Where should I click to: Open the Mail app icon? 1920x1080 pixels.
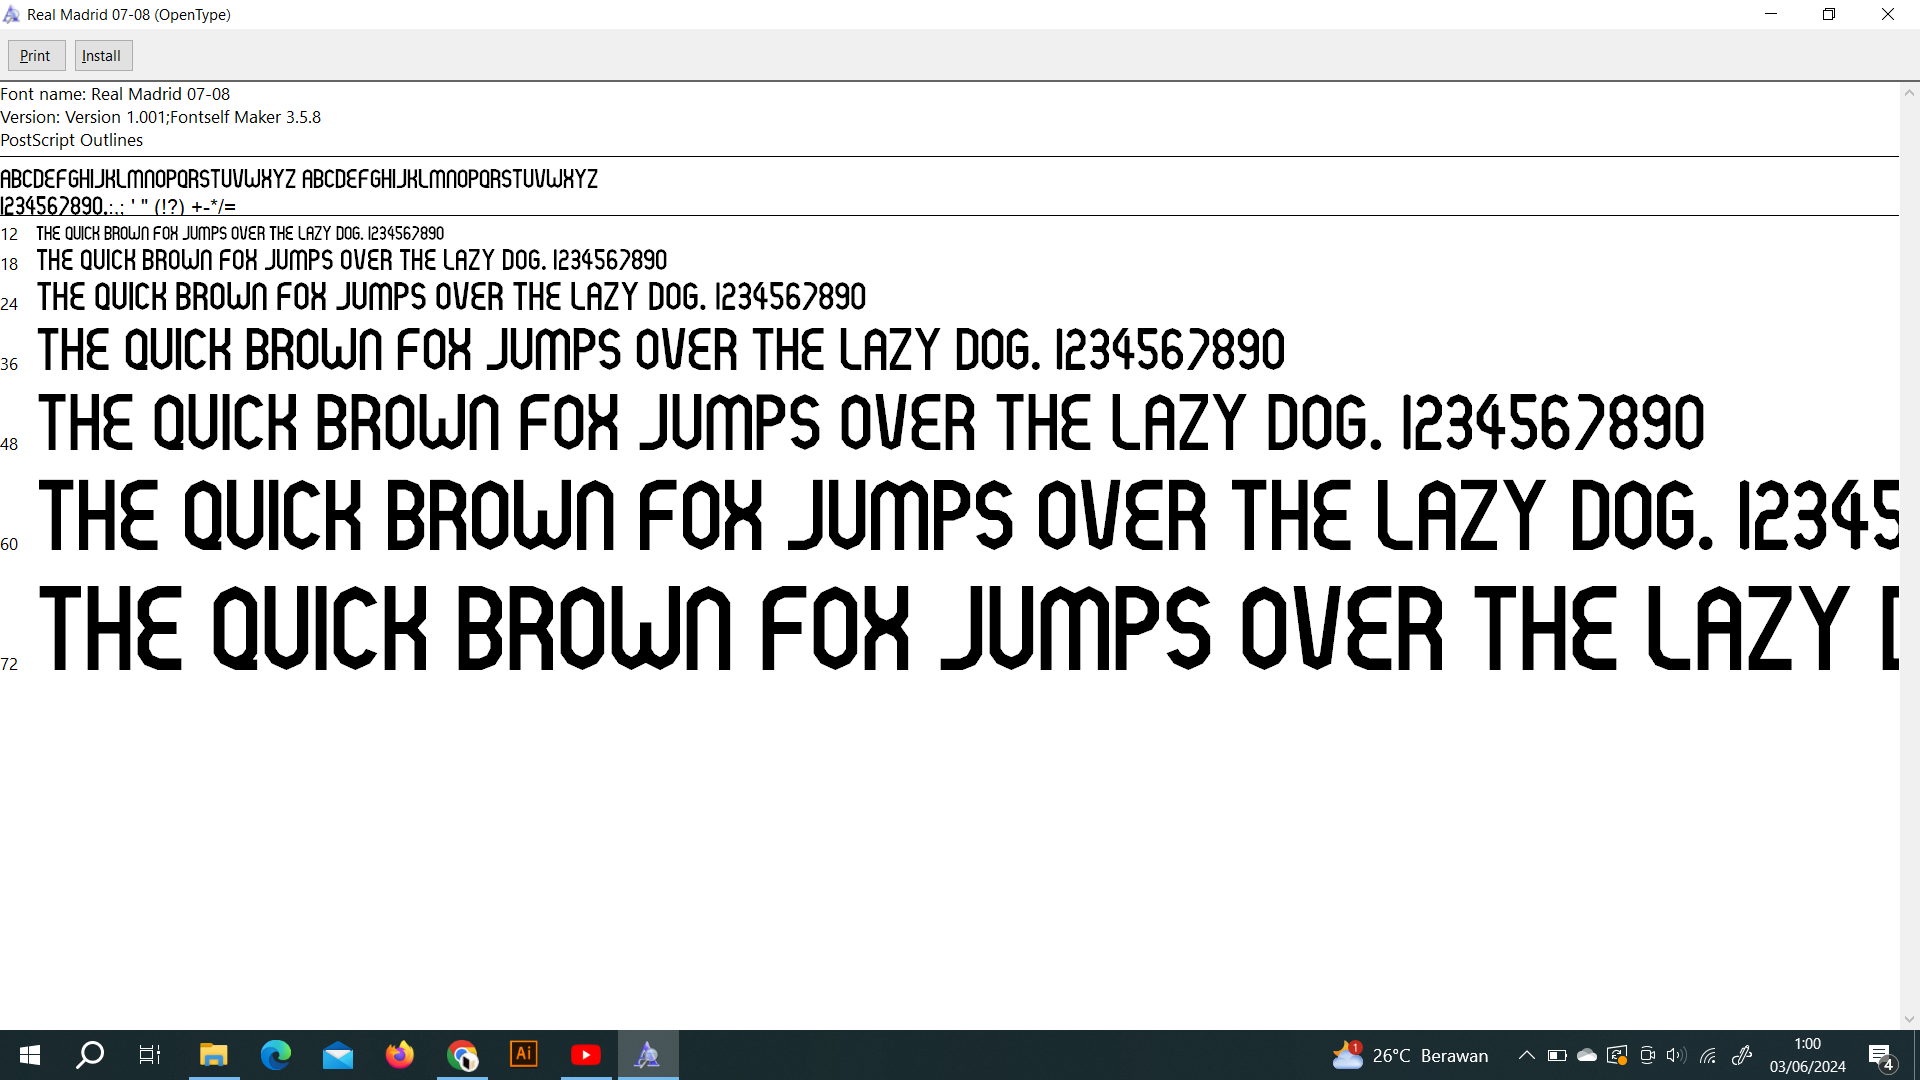338,1055
